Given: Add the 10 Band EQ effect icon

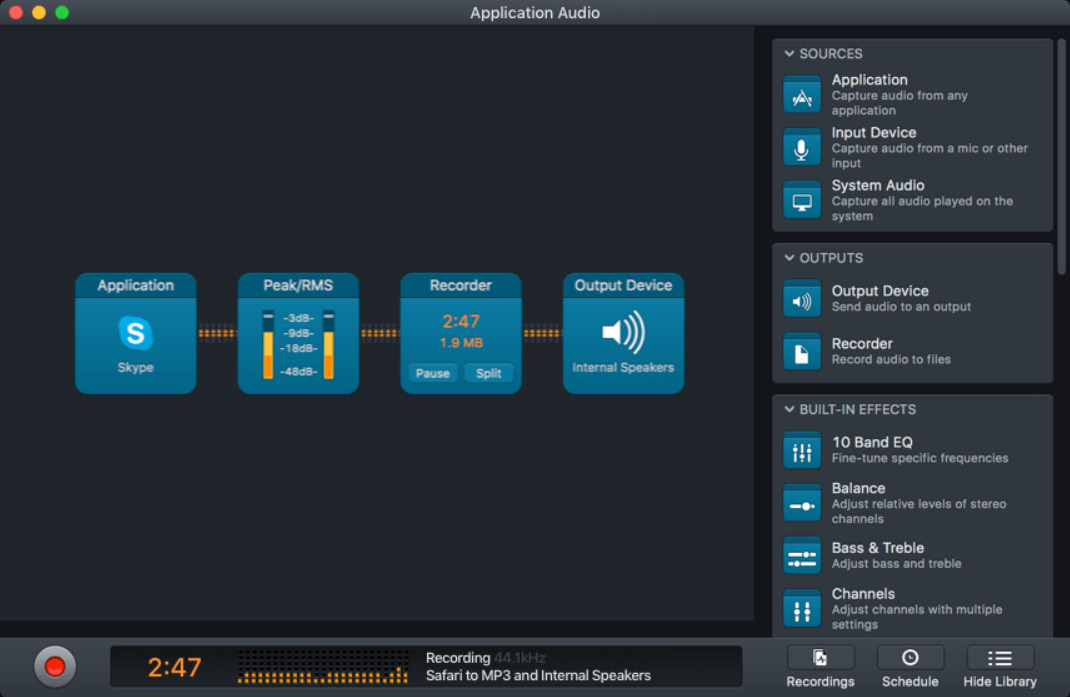Looking at the screenshot, I should click(802, 451).
